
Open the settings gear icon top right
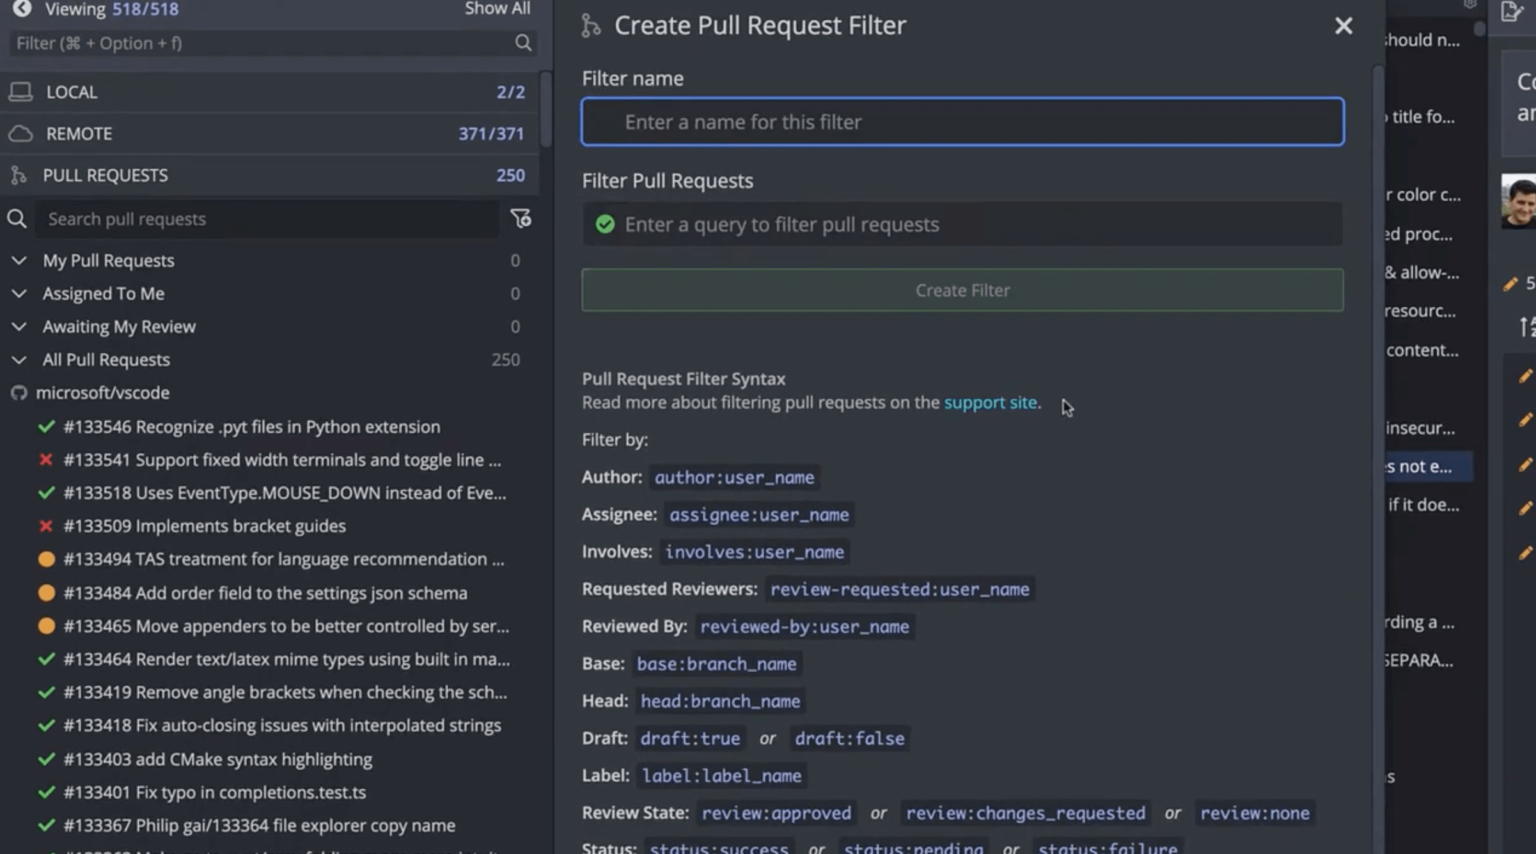[x=1470, y=5]
